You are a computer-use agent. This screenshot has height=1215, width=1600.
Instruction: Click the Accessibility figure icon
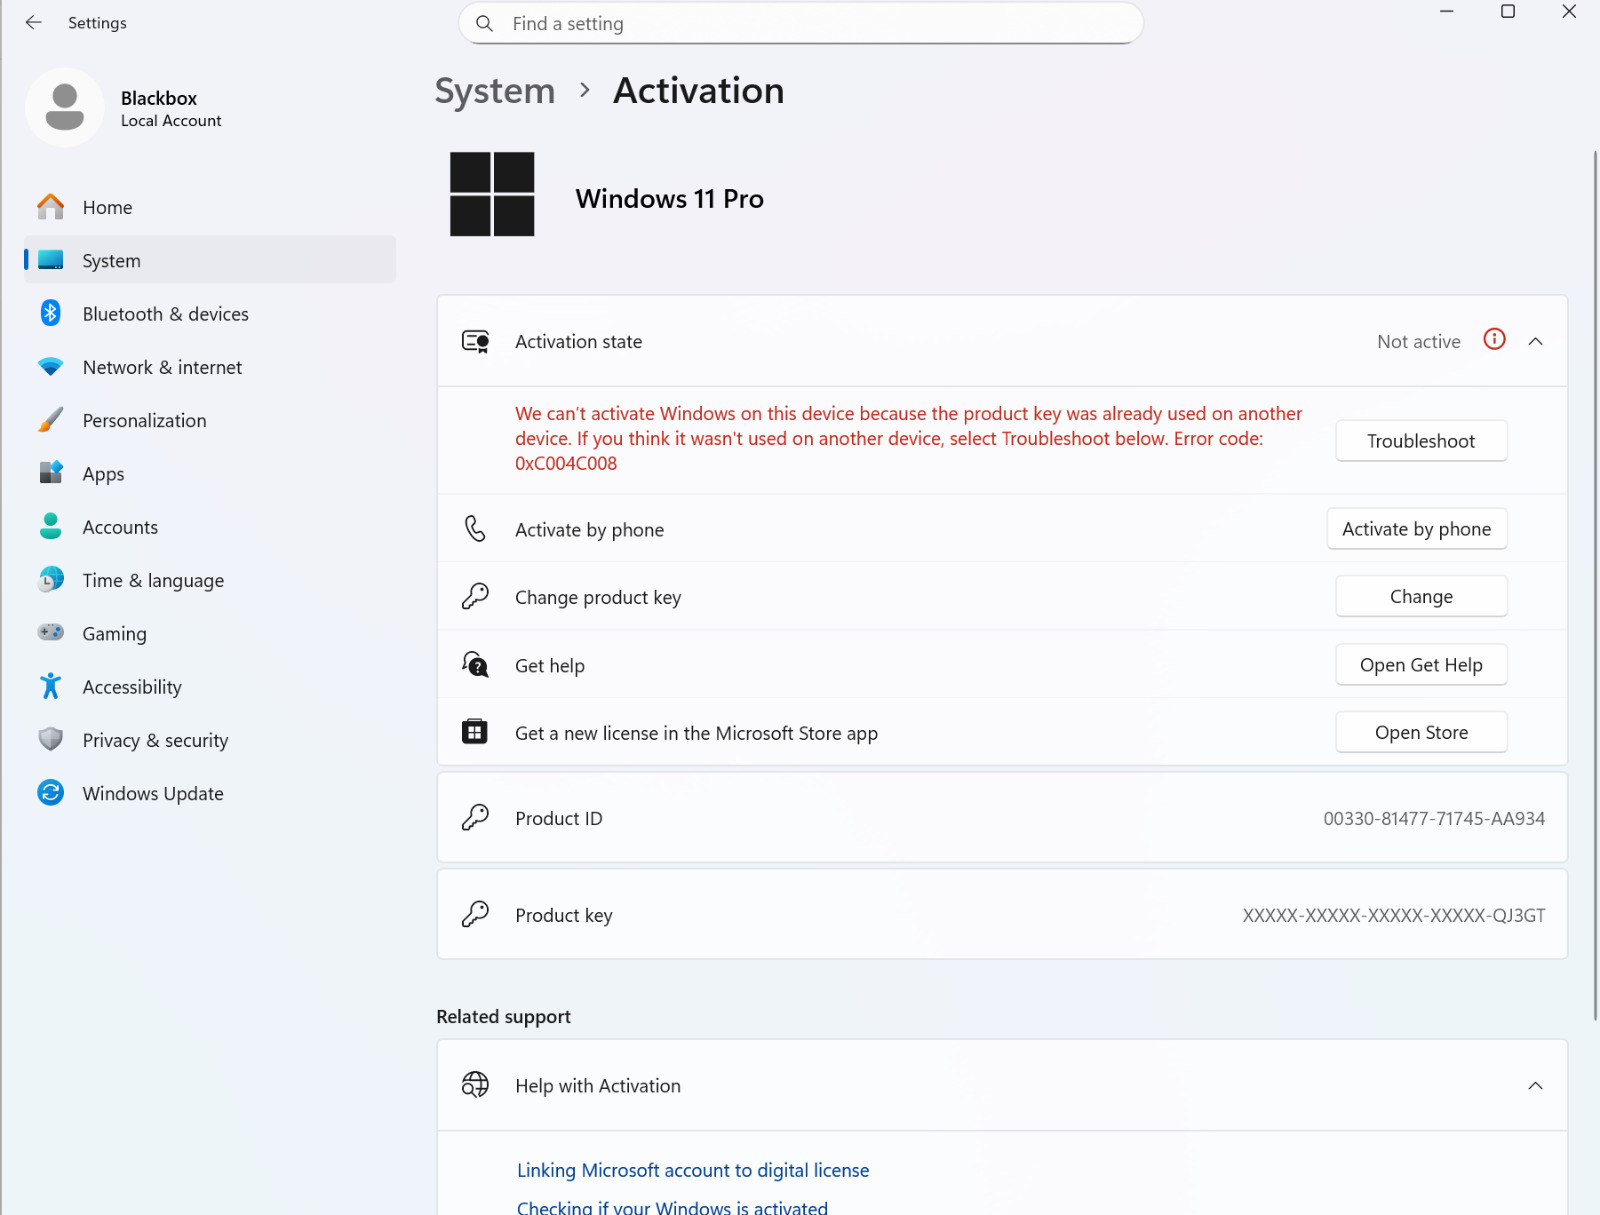(51, 686)
